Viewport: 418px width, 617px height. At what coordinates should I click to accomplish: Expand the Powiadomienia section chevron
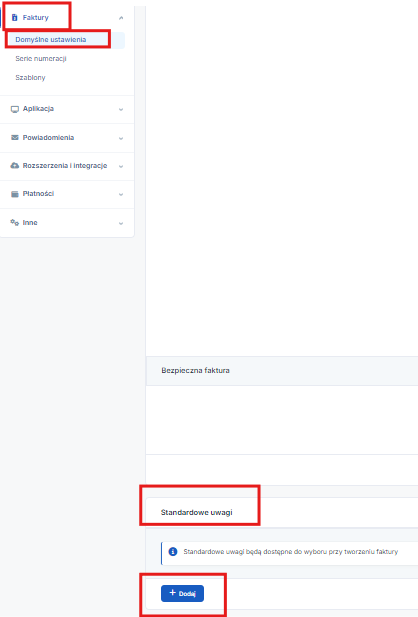(121, 138)
